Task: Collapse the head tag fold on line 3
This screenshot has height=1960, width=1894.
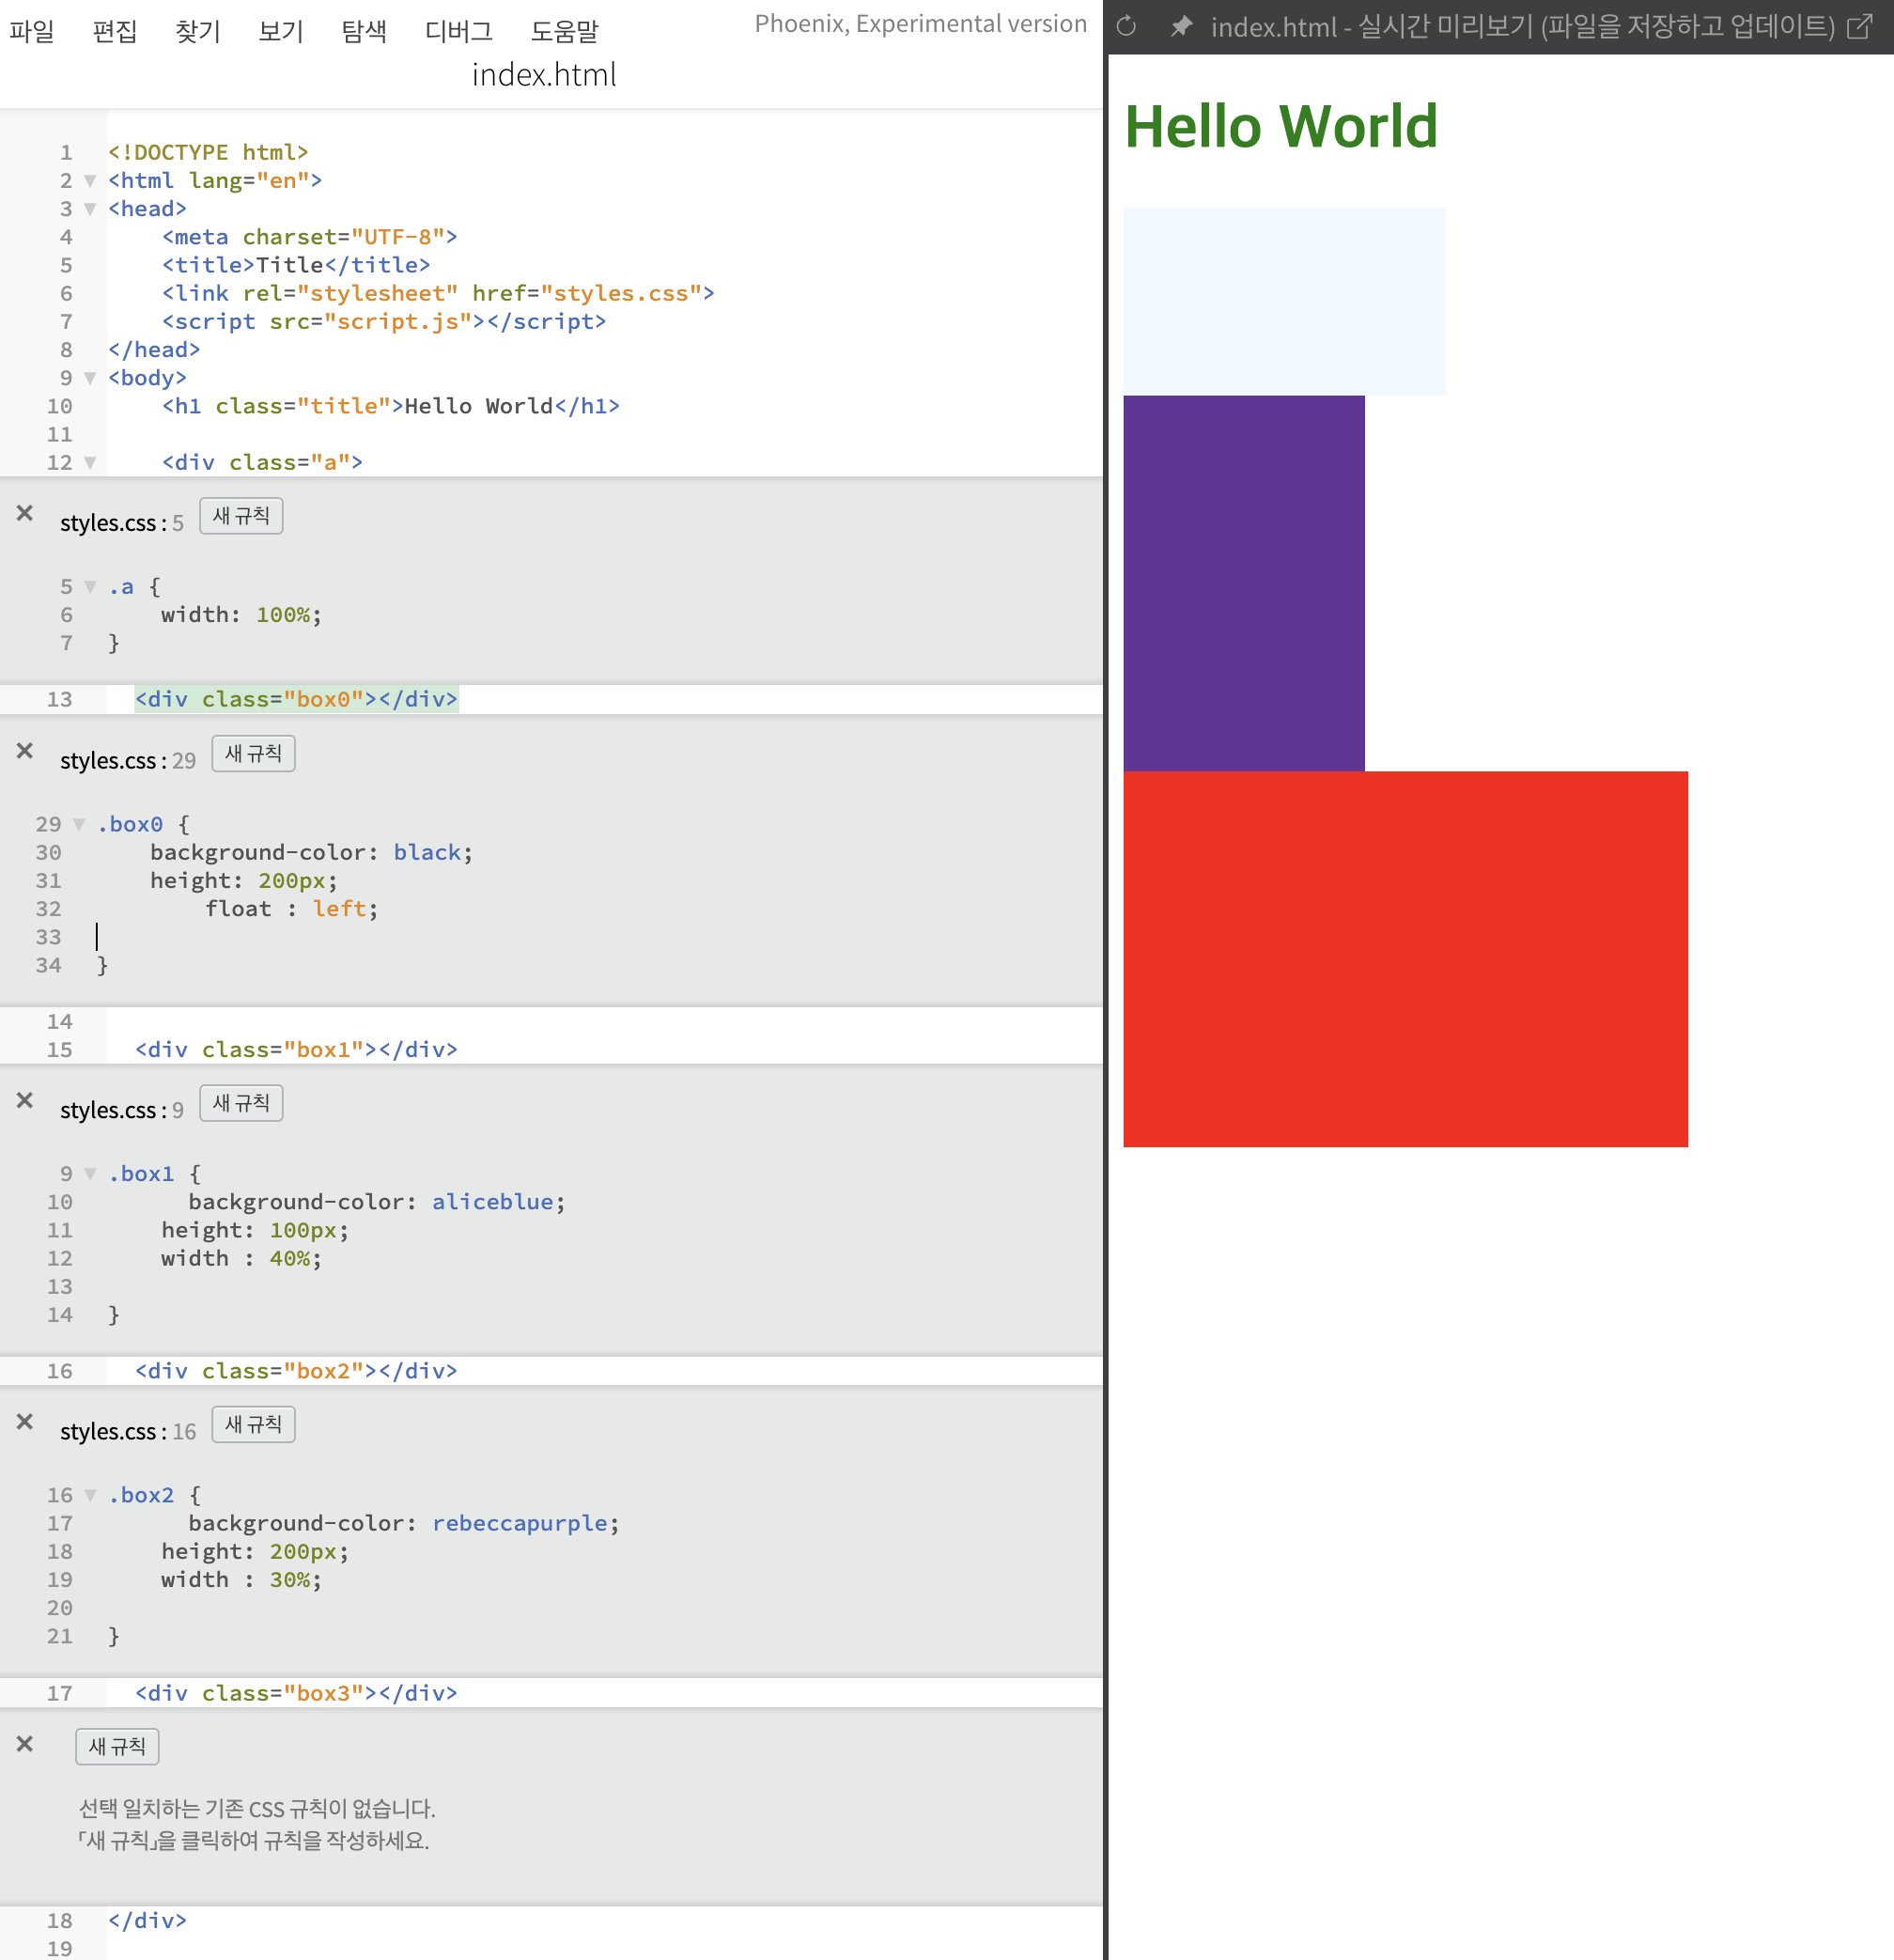Action: pyautogui.click(x=90, y=209)
